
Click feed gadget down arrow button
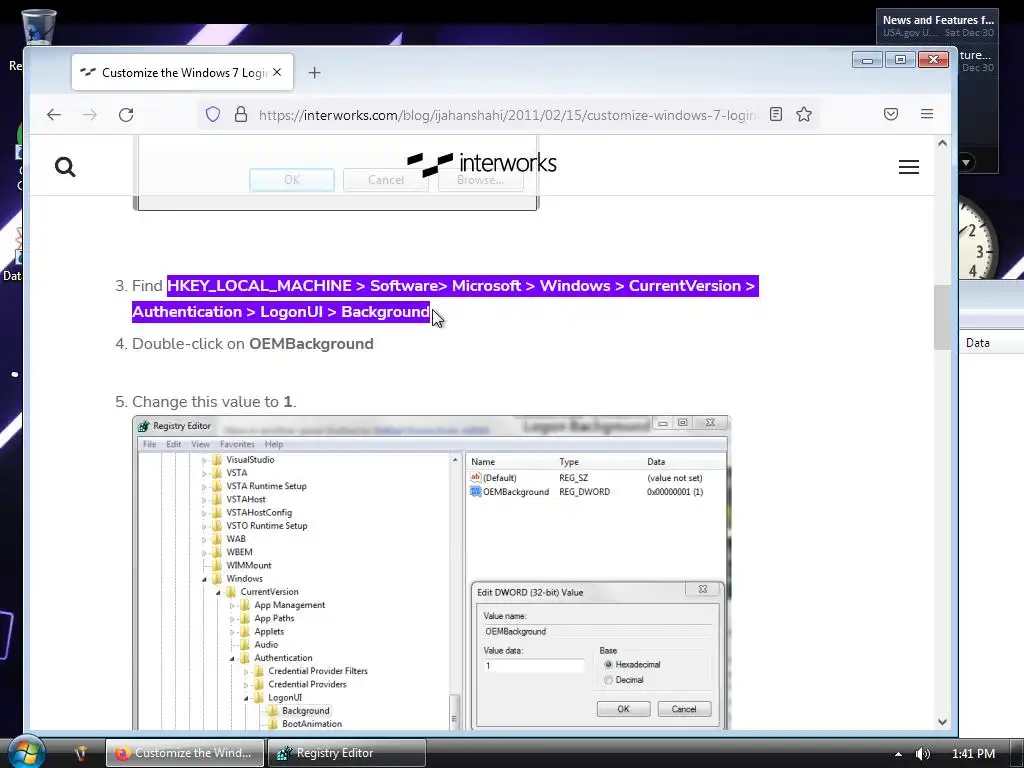pyautogui.click(x=967, y=161)
